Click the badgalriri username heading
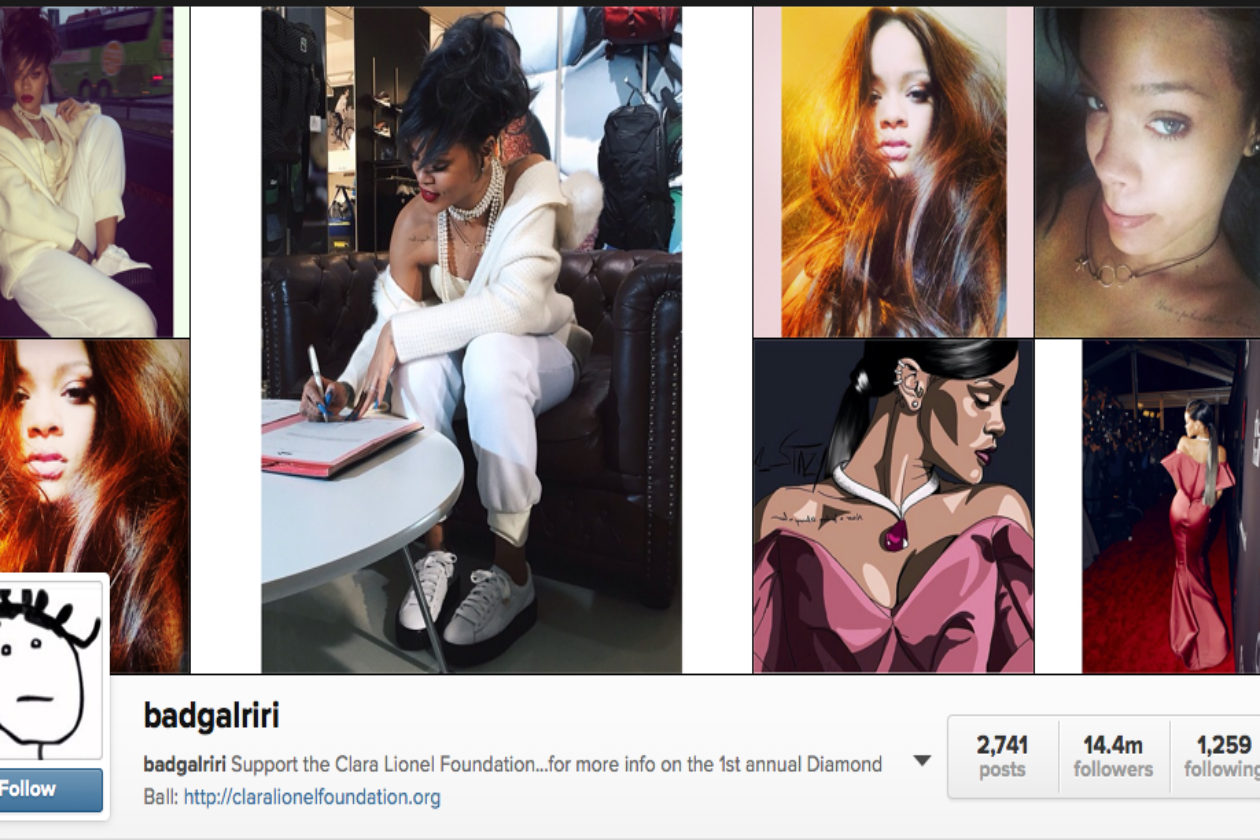 (x=211, y=716)
